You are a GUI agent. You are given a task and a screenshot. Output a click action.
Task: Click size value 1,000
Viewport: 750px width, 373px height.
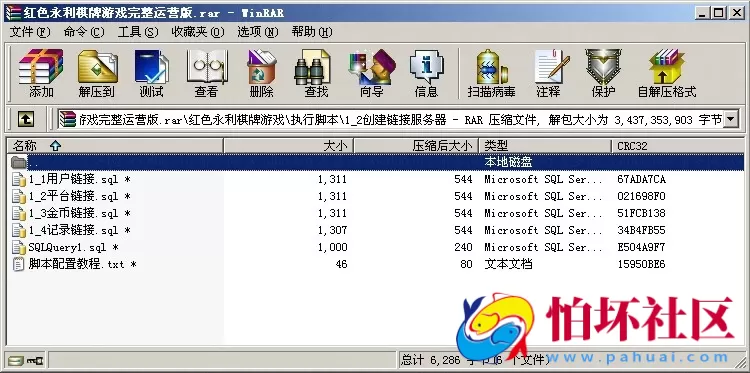coord(332,247)
